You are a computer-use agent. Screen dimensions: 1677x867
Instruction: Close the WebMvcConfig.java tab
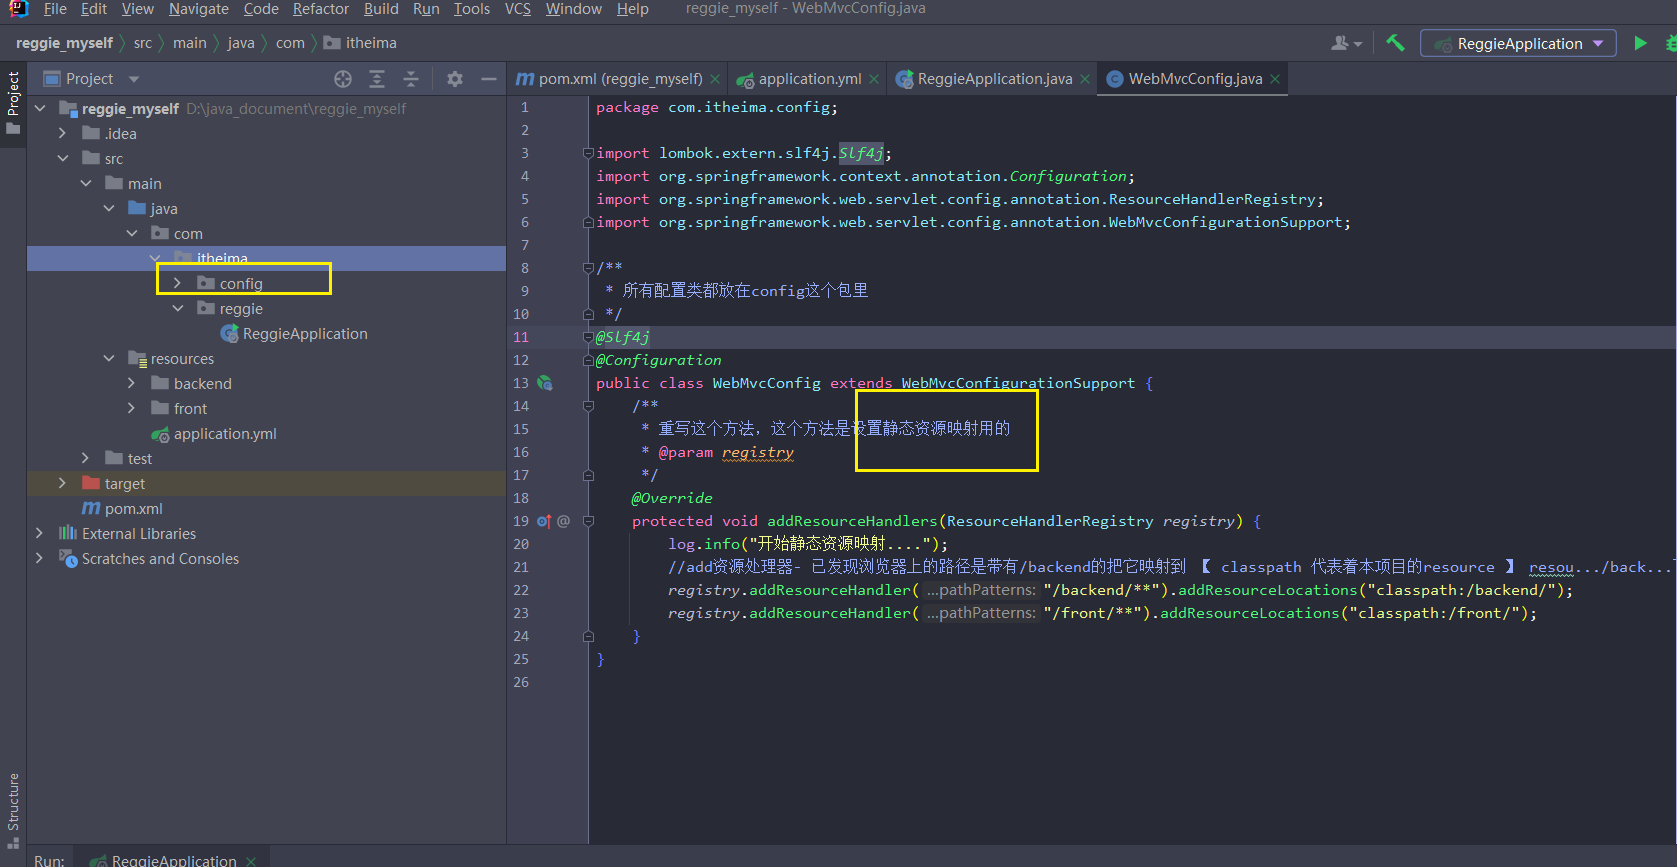pos(1275,79)
